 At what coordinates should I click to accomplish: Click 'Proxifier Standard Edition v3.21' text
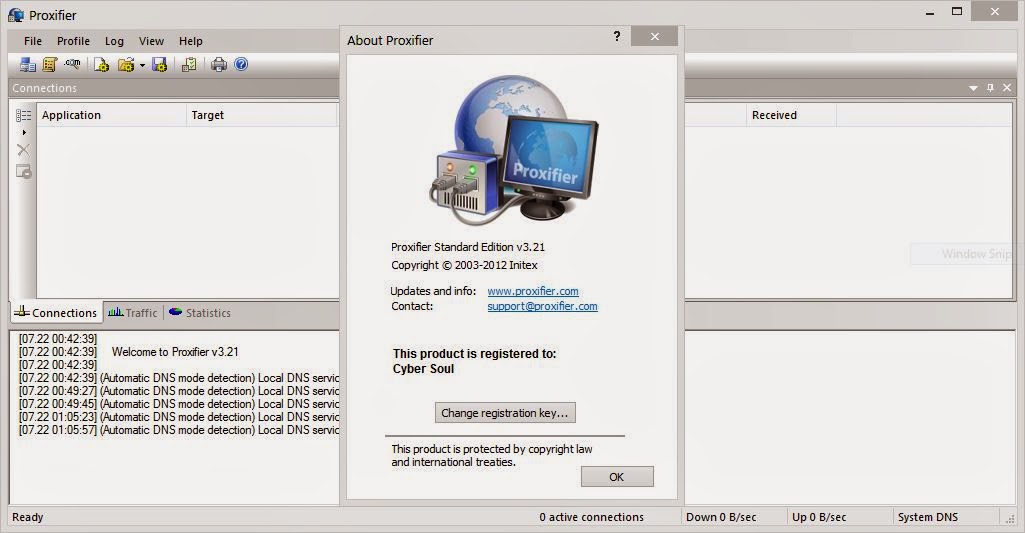point(468,247)
